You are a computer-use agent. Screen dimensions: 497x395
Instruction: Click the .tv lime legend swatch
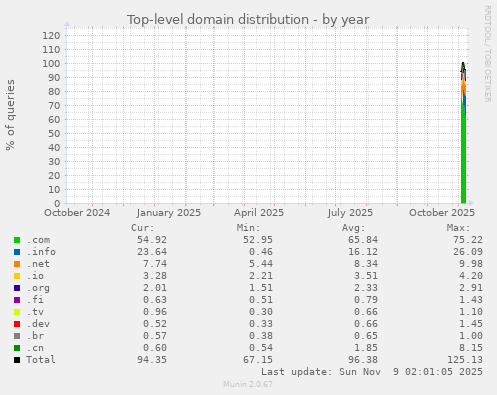click(x=17, y=312)
